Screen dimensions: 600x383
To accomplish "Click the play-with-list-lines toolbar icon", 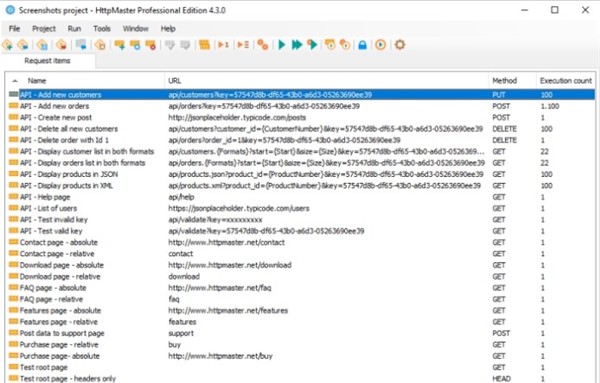I will point(243,45).
